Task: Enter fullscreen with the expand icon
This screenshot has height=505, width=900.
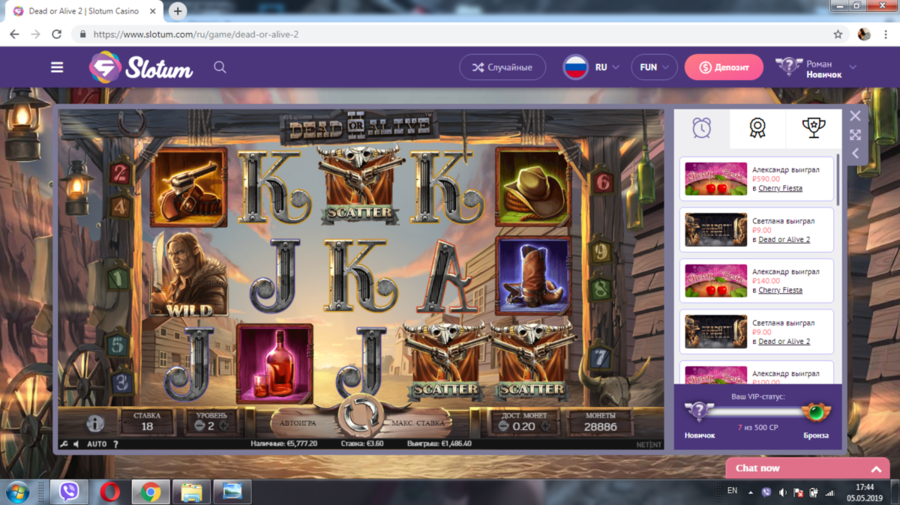Action: [x=855, y=134]
